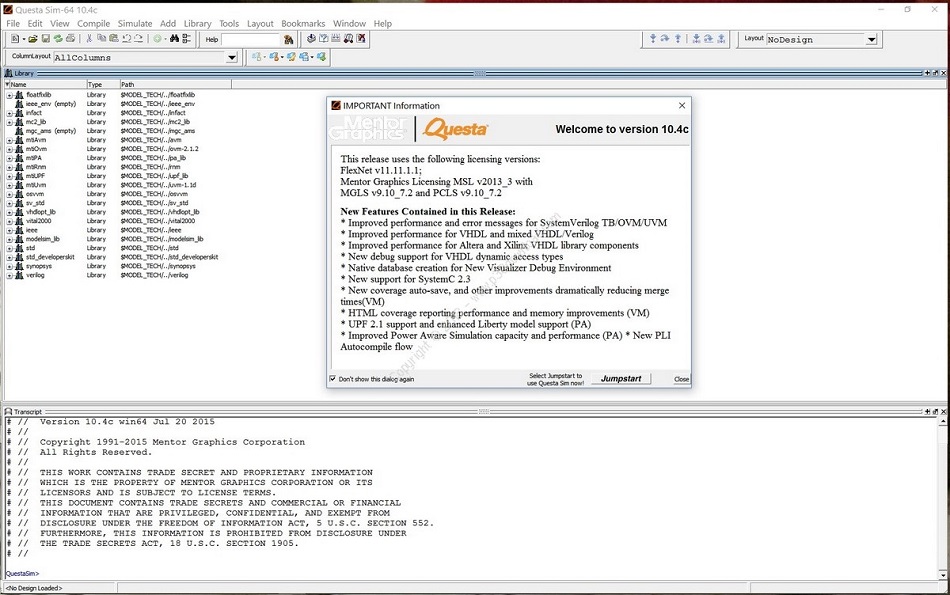The image size is (950, 595).
Task: Open the Bookmarks menu
Action: pyautogui.click(x=303, y=24)
